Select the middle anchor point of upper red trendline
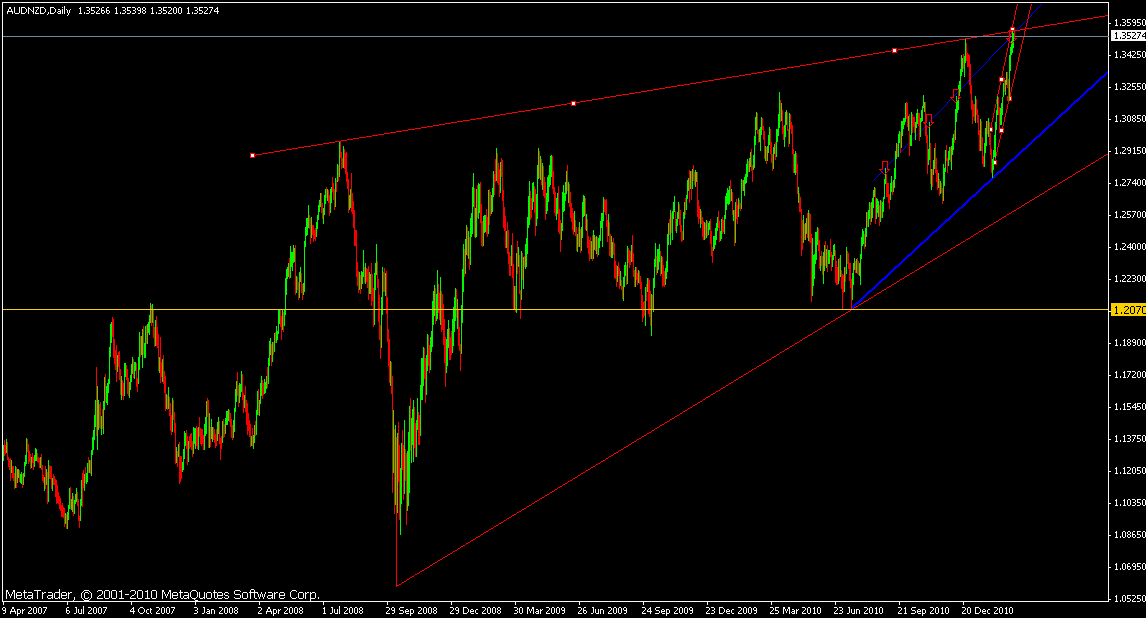Viewport: 1146px width, 618px height. pos(573,103)
